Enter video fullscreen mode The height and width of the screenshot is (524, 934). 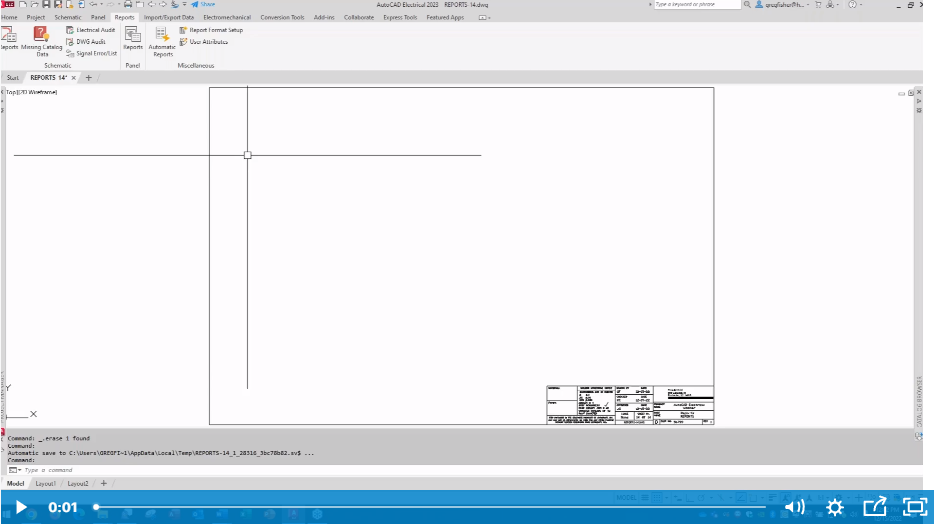pyautogui.click(x=915, y=507)
